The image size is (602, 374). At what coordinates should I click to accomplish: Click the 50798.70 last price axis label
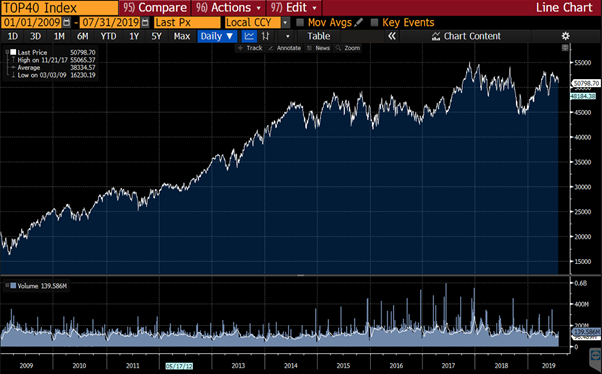pyautogui.click(x=586, y=83)
